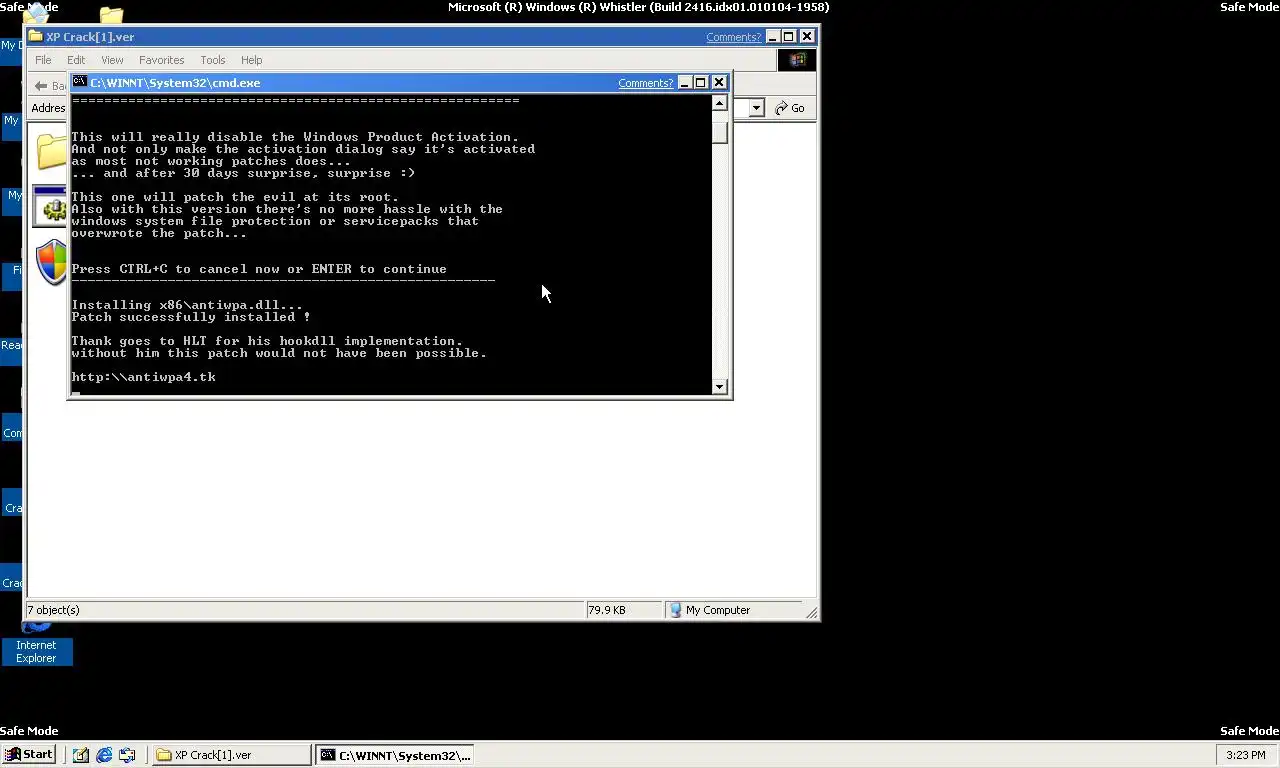Image resolution: width=1280 pixels, height=768 pixels.
Task: Launch Internet Explorer from quick launch
Action: [104, 755]
